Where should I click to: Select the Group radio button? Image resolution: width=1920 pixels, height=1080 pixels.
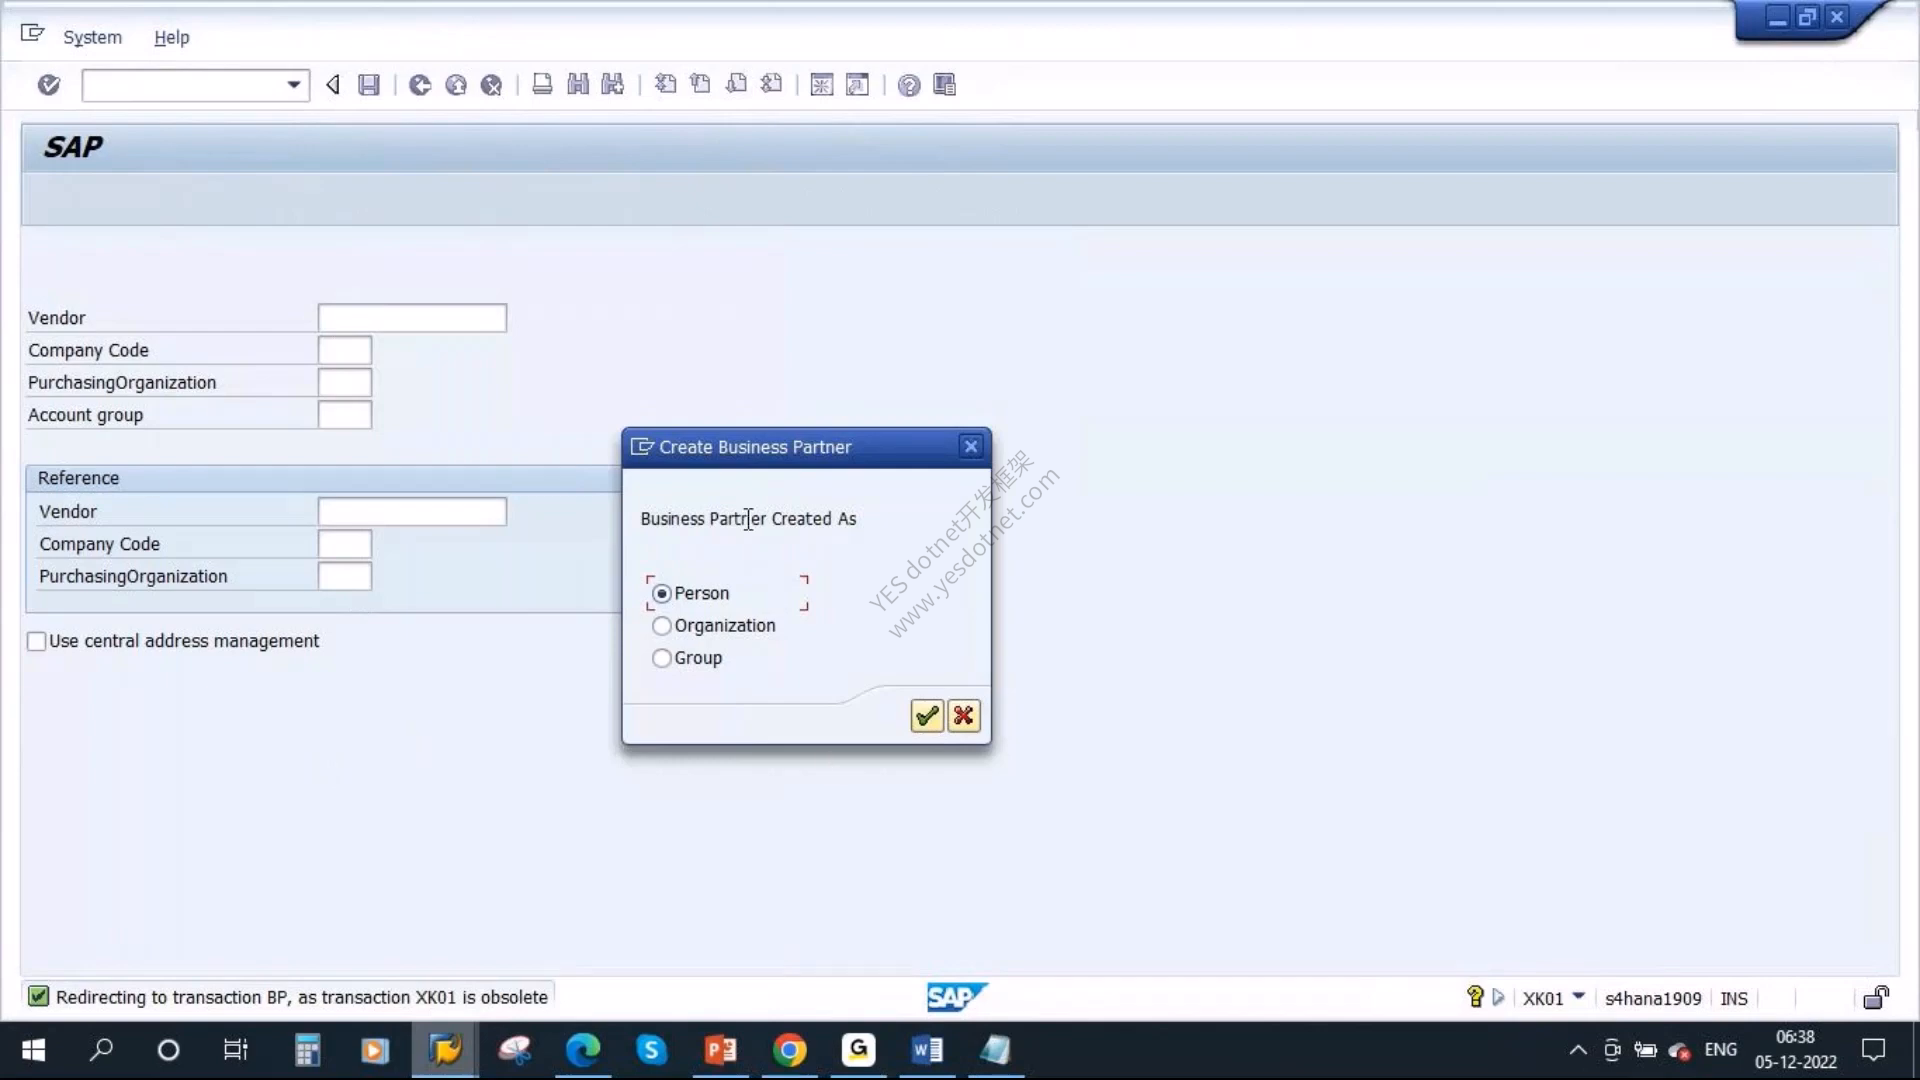click(x=661, y=658)
